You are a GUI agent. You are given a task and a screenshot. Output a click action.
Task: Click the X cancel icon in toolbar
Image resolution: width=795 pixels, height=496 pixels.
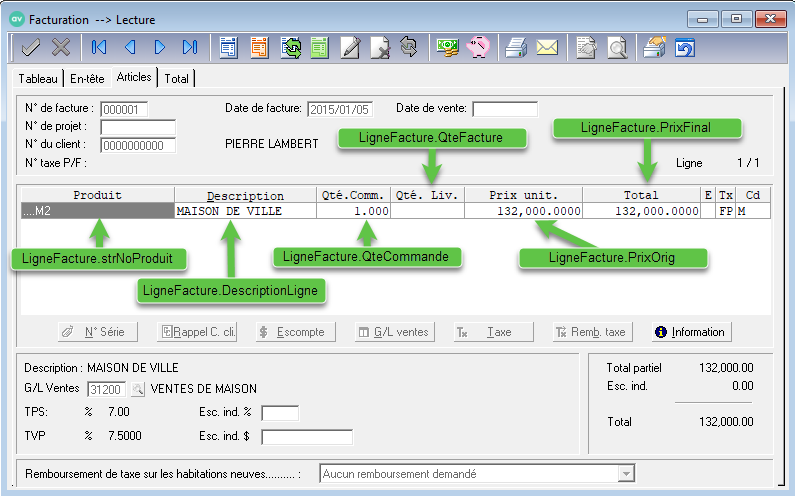pos(61,47)
